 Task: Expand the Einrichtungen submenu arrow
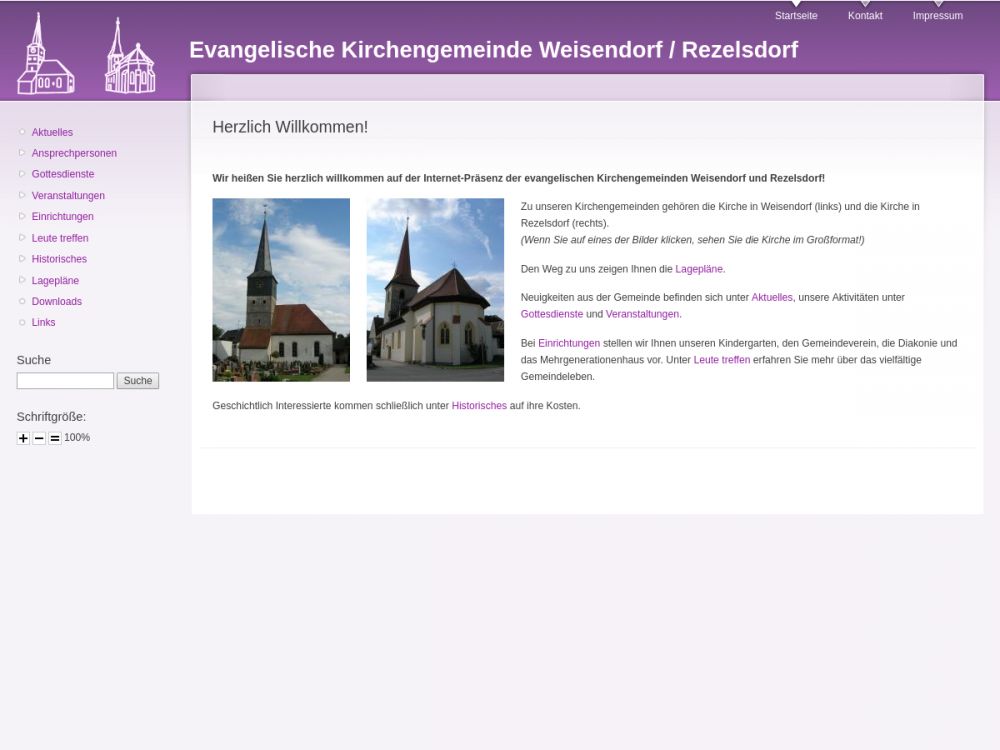(22, 217)
